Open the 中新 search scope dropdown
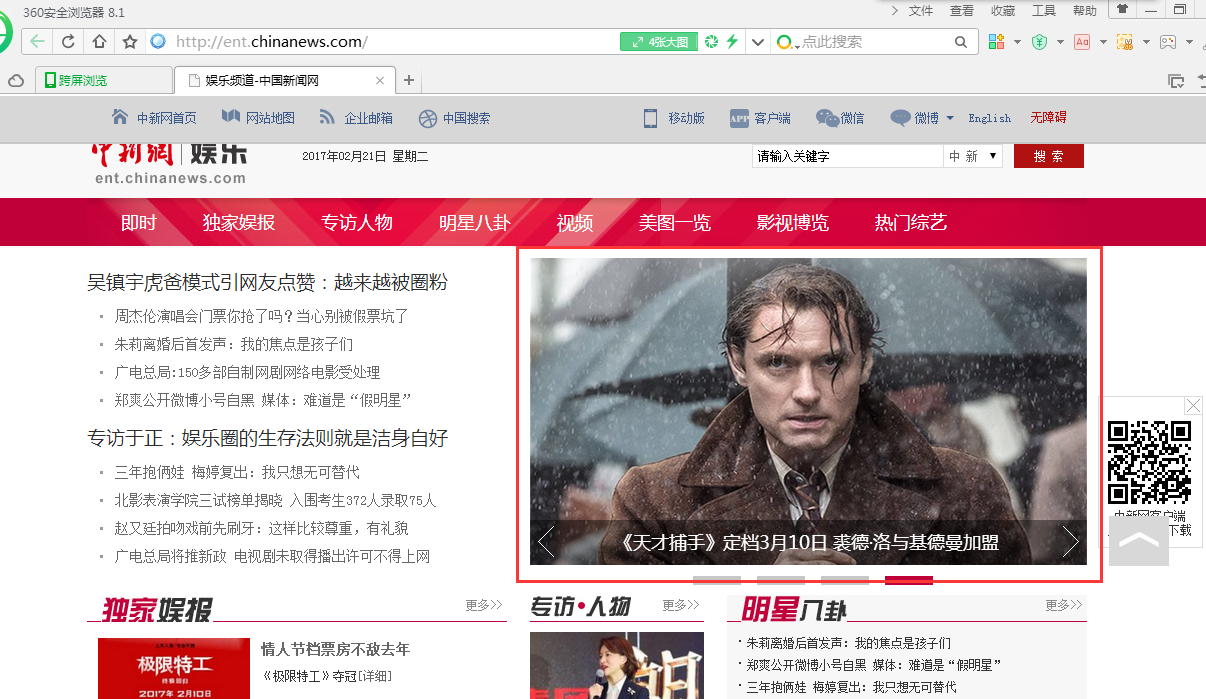 click(973, 156)
